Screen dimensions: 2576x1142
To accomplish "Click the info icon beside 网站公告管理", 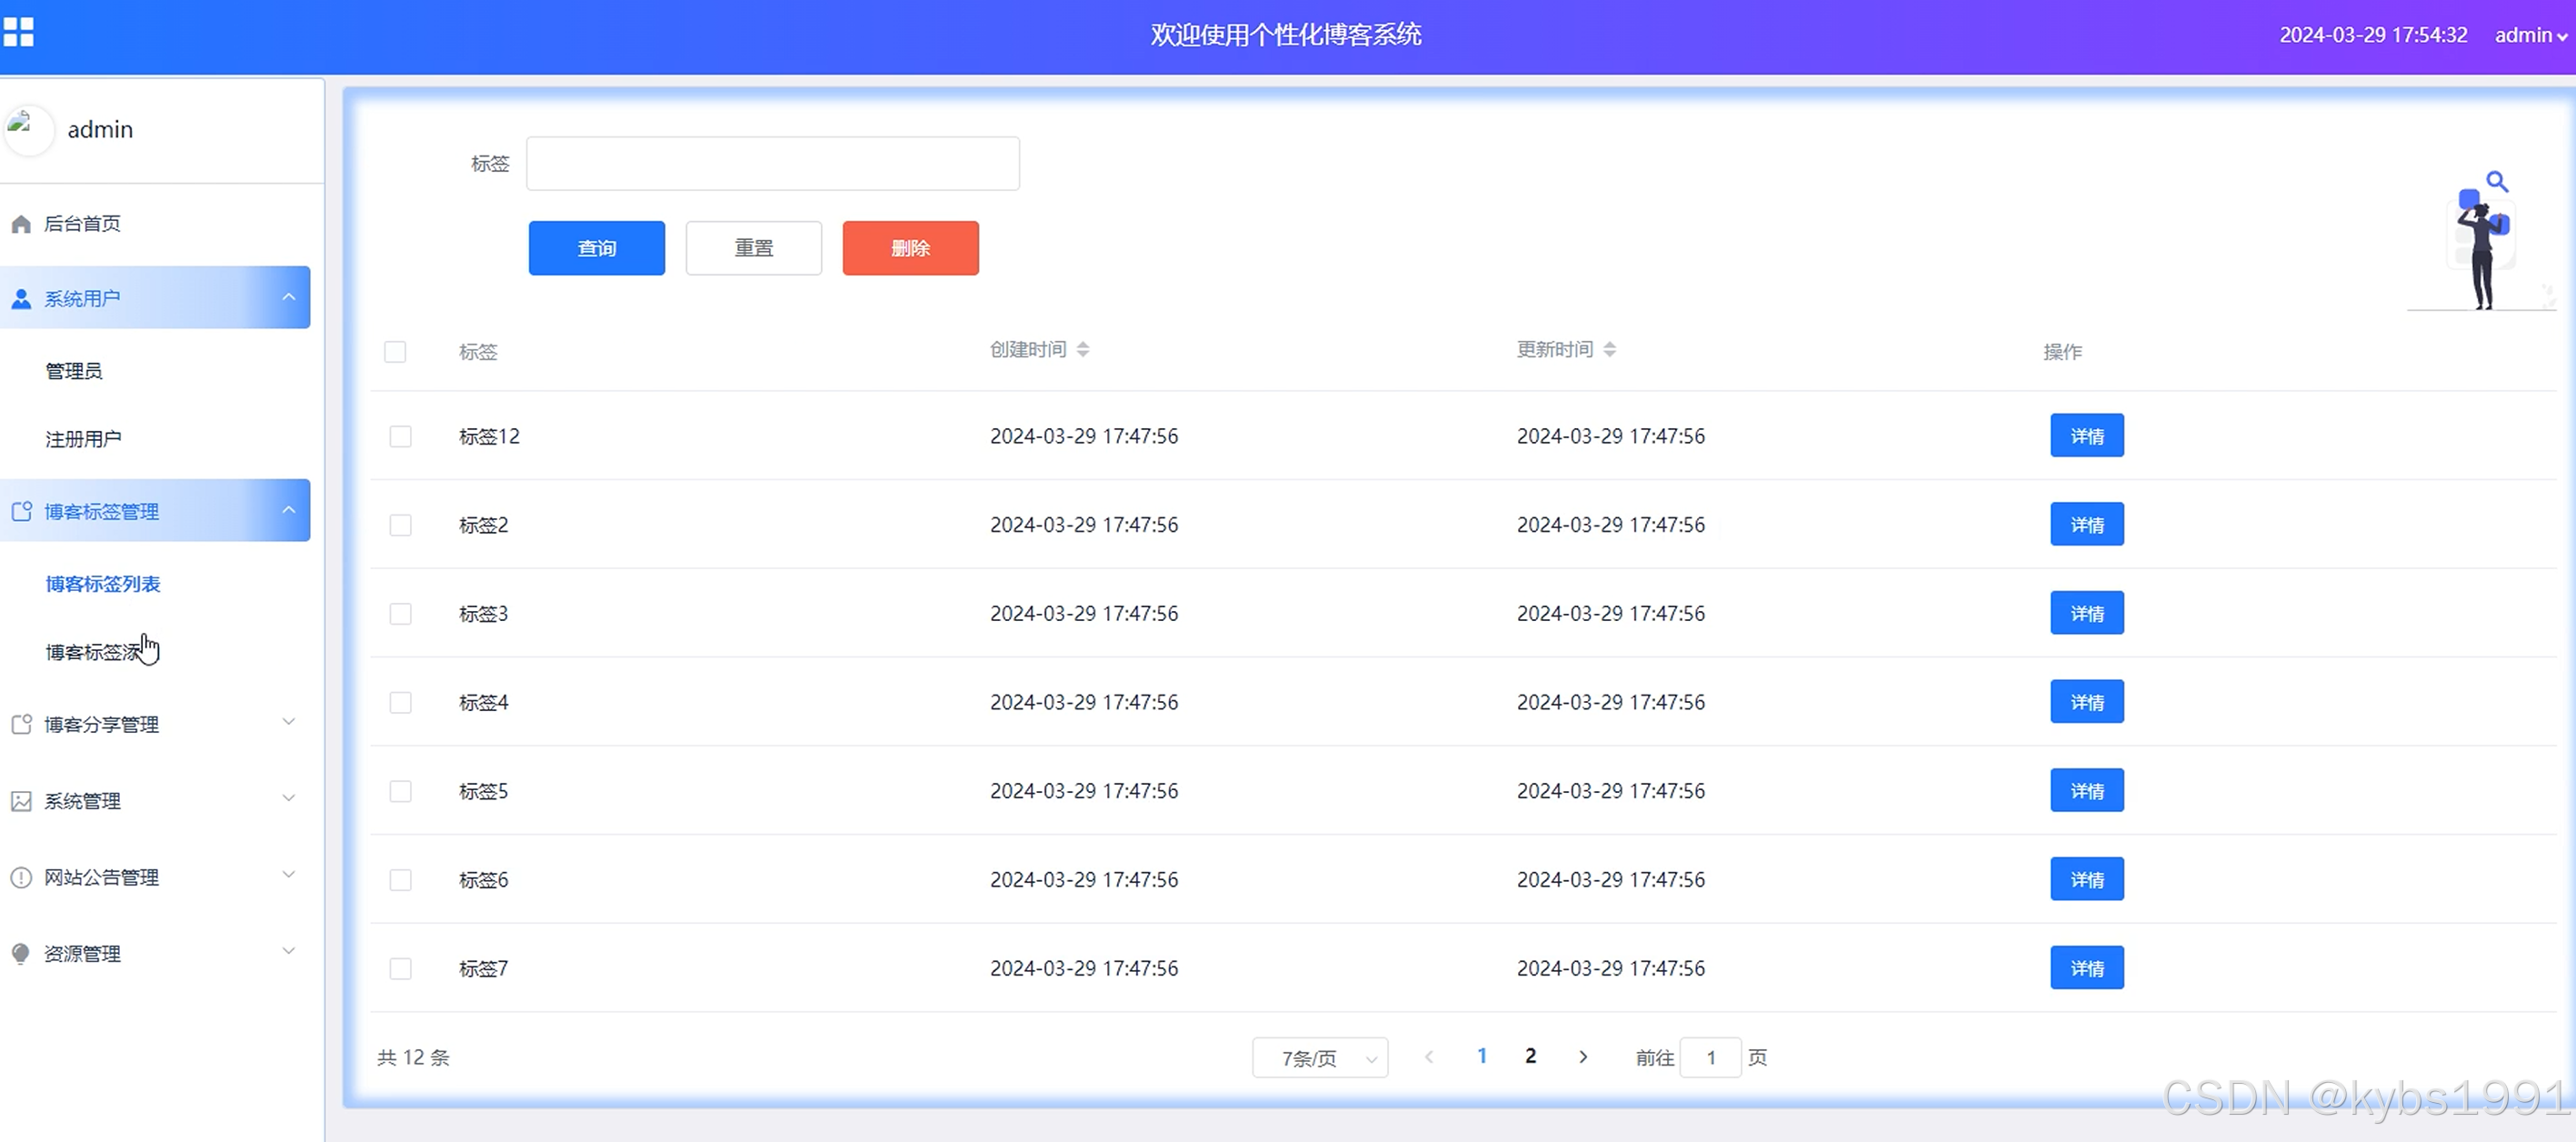I will (x=21, y=877).
